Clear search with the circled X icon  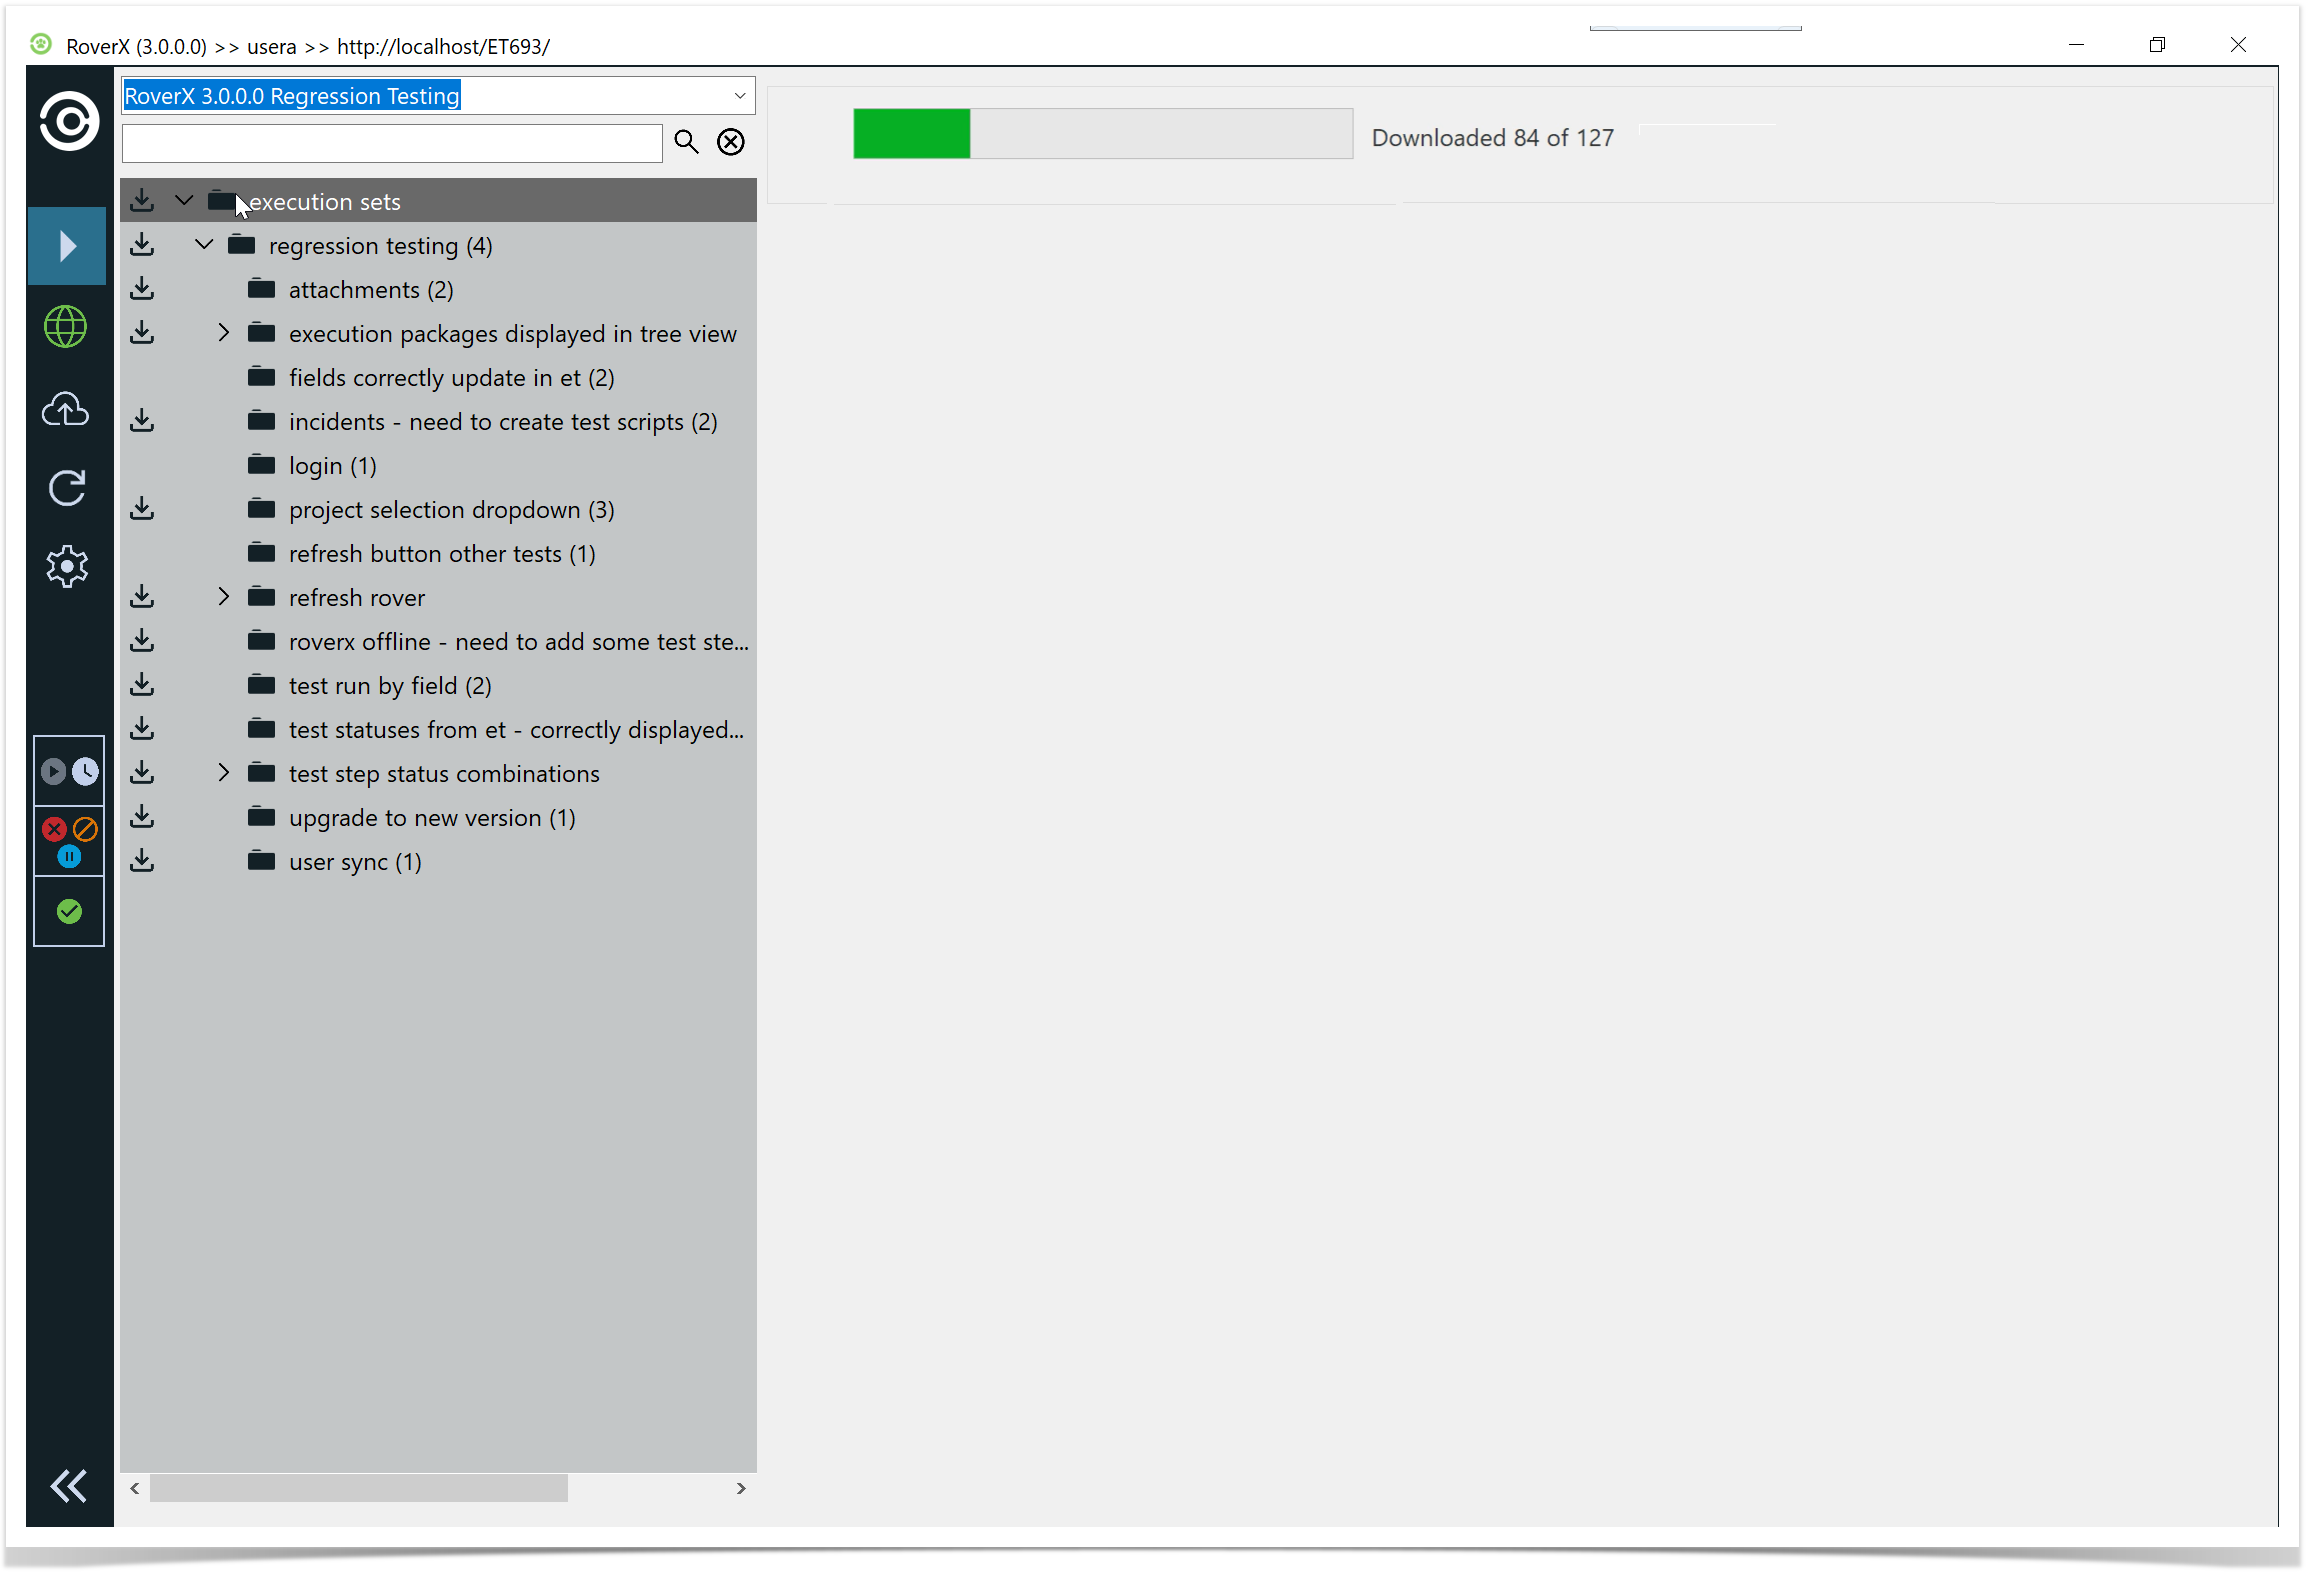pyautogui.click(x=731, y=142)
